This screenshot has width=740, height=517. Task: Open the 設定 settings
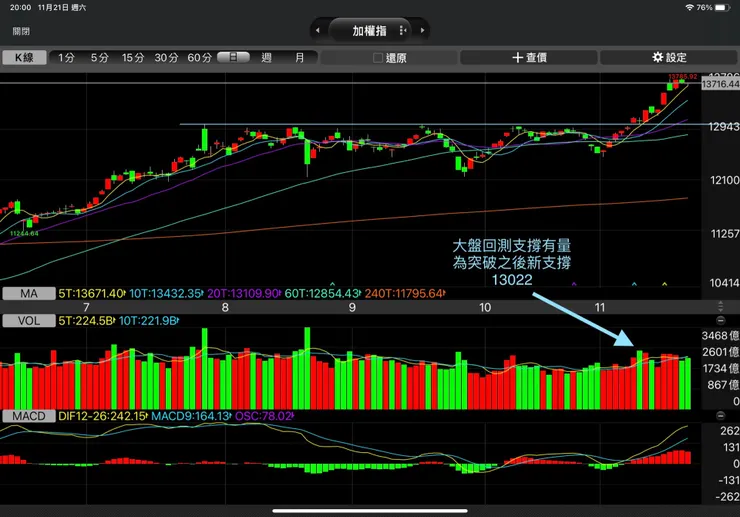tap(669, 58)
